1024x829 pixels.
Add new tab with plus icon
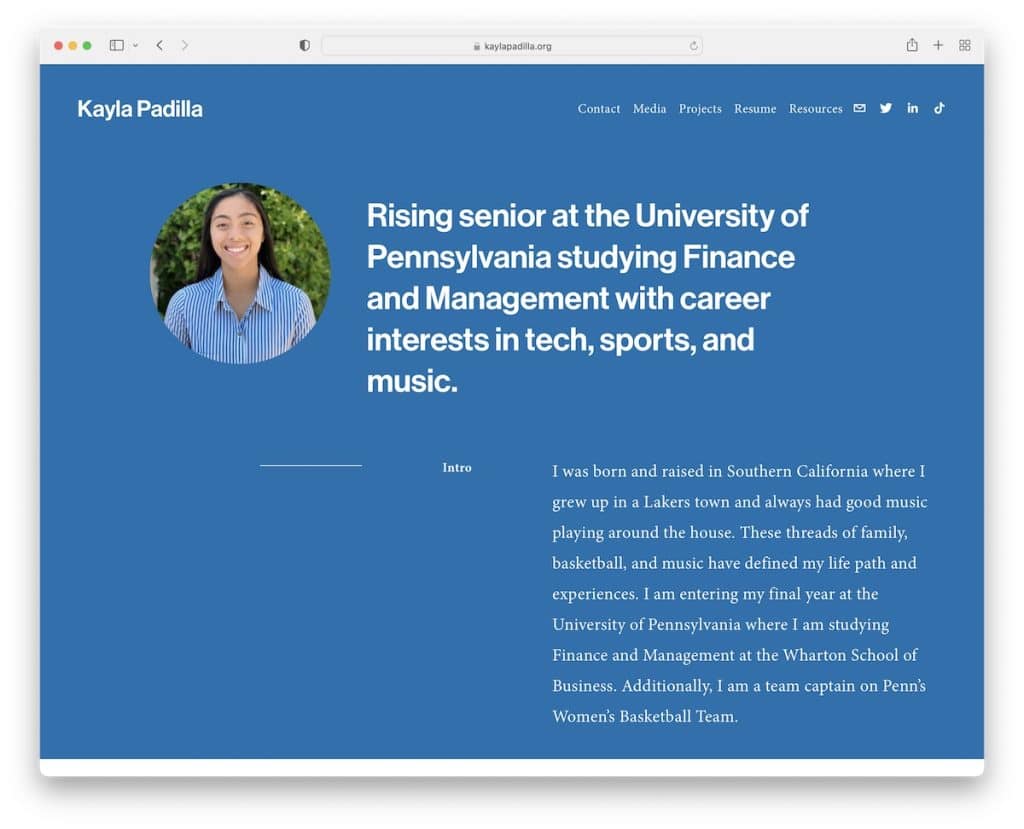[938, 45]
